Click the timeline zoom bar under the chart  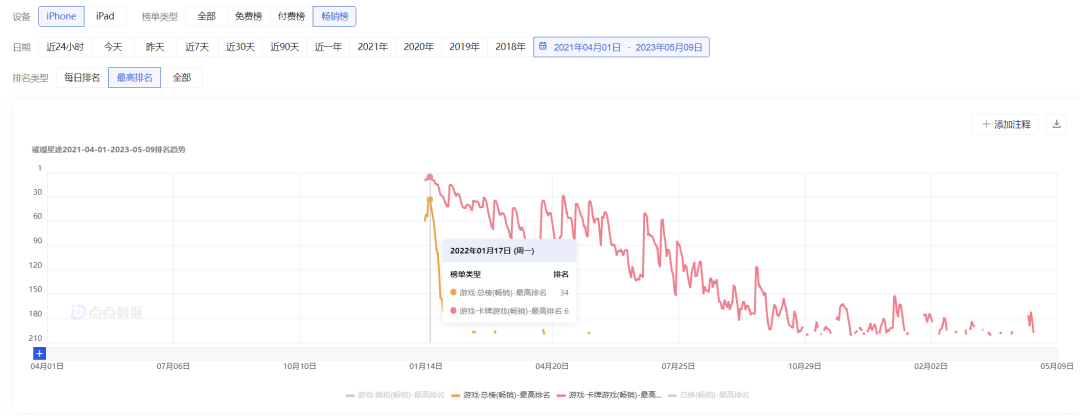click(x=551, y=353)
